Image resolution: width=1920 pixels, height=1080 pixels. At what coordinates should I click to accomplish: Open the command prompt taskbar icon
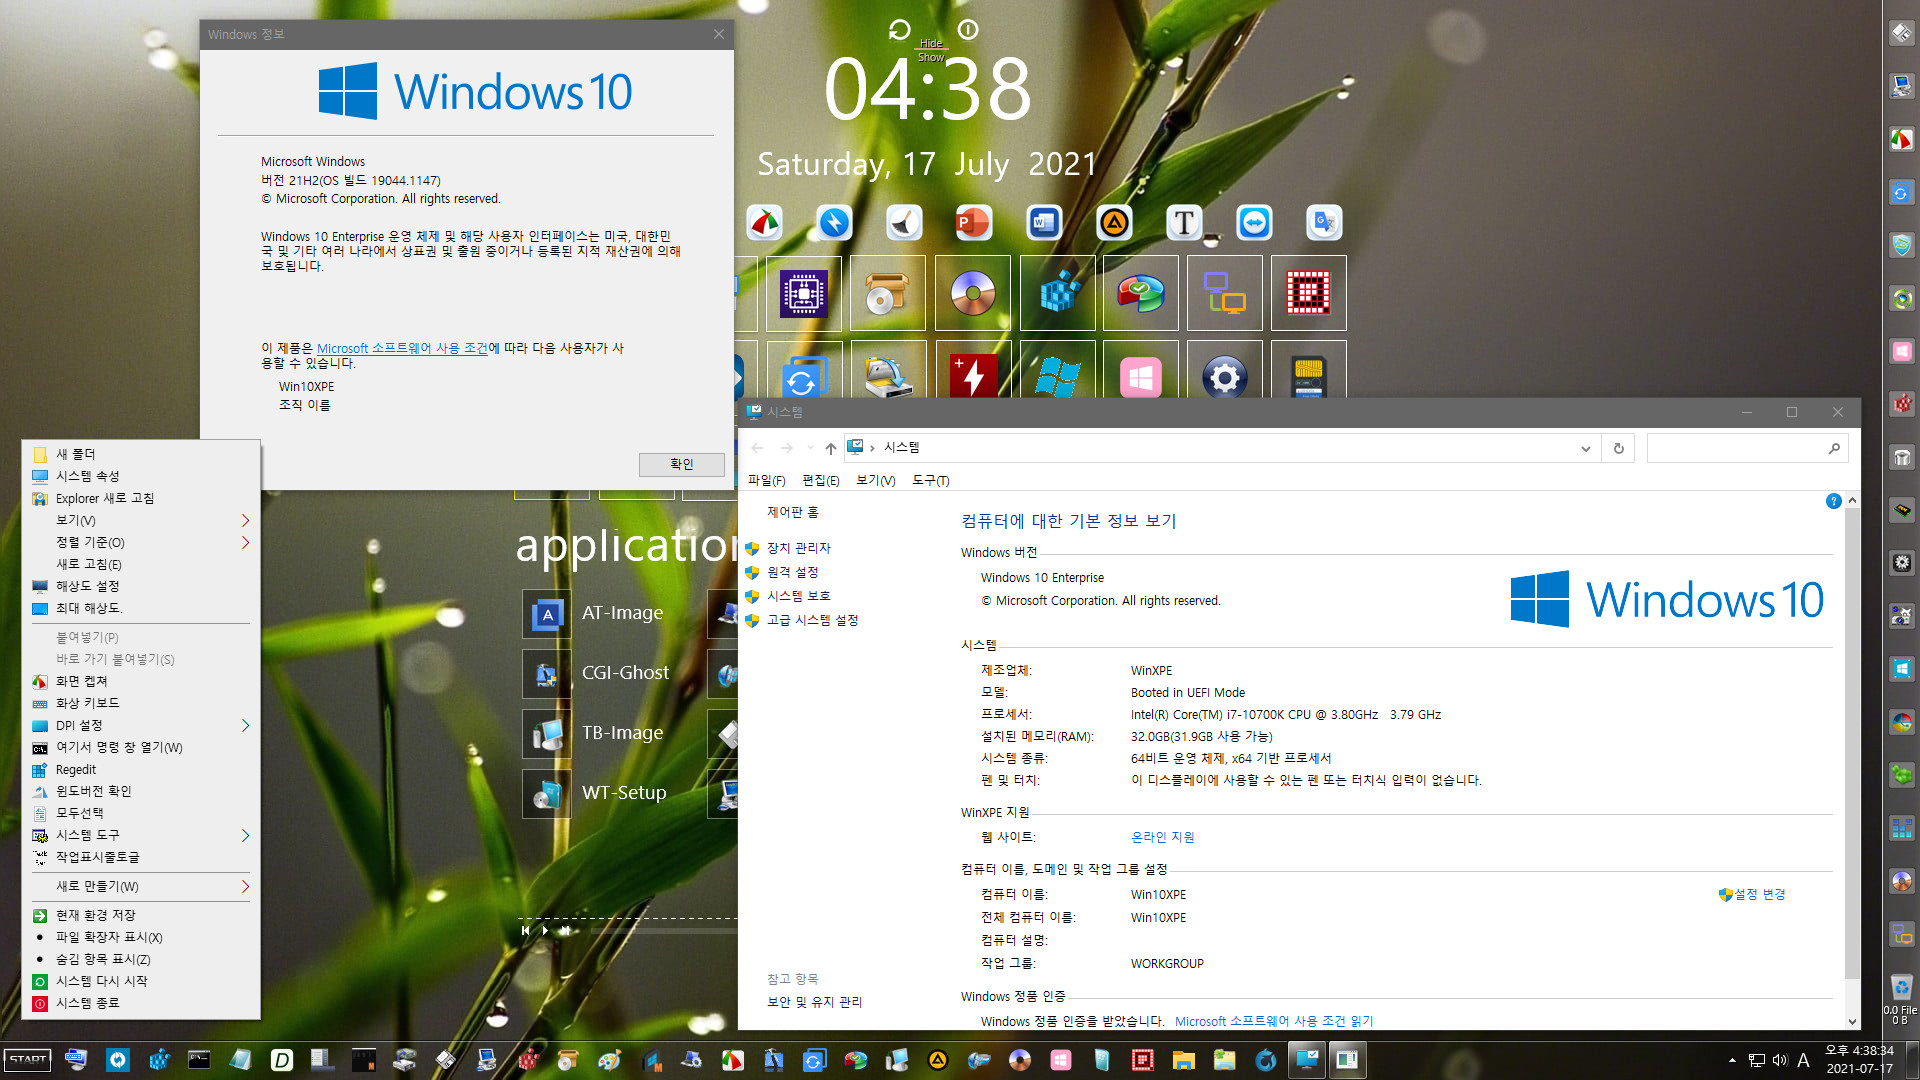pos(199,1060)
